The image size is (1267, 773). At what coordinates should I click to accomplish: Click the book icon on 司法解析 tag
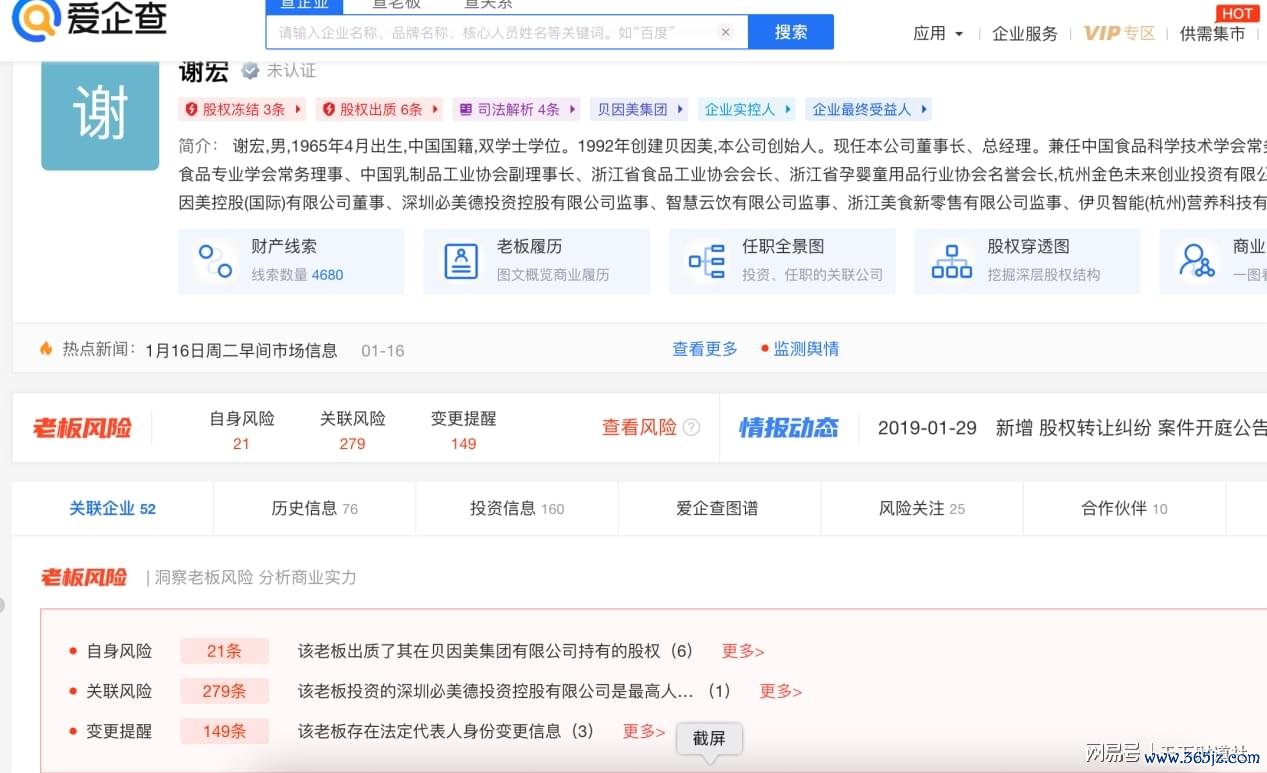[466, 109]
